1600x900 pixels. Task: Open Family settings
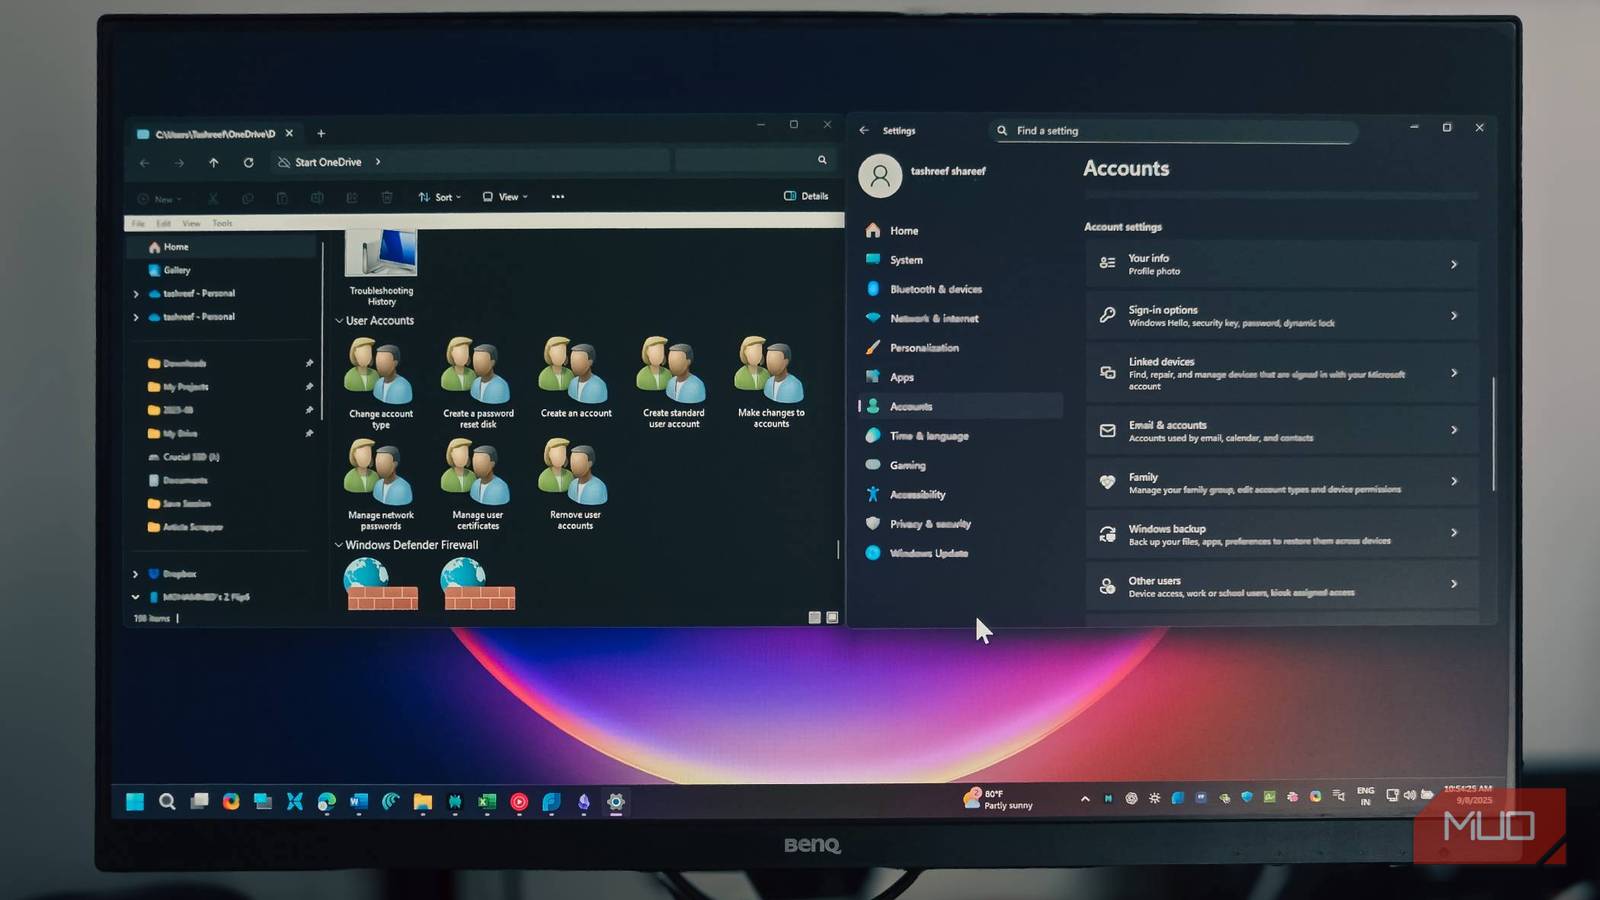(x=1281, y=483)
